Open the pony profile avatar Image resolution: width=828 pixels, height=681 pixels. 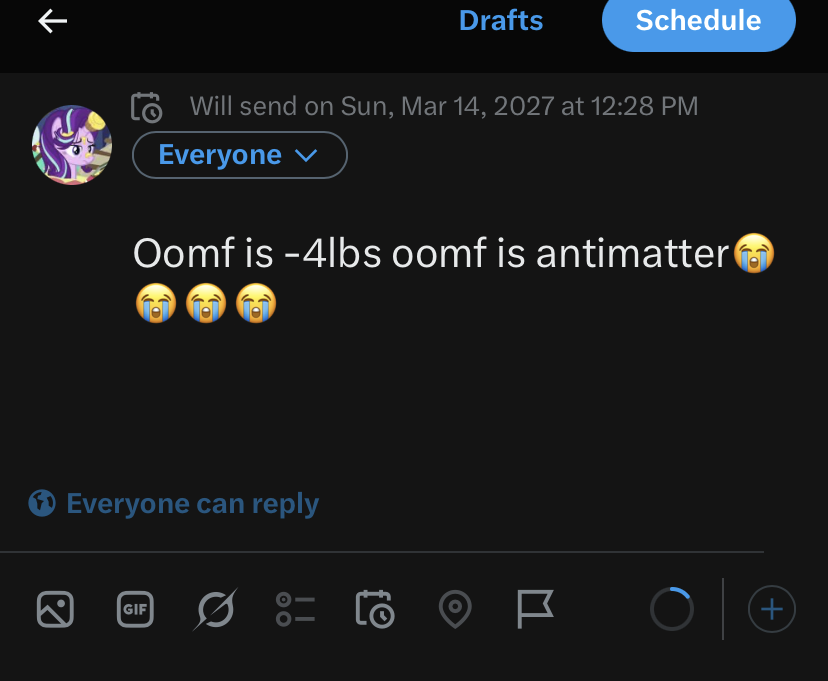tap(72, 145)
